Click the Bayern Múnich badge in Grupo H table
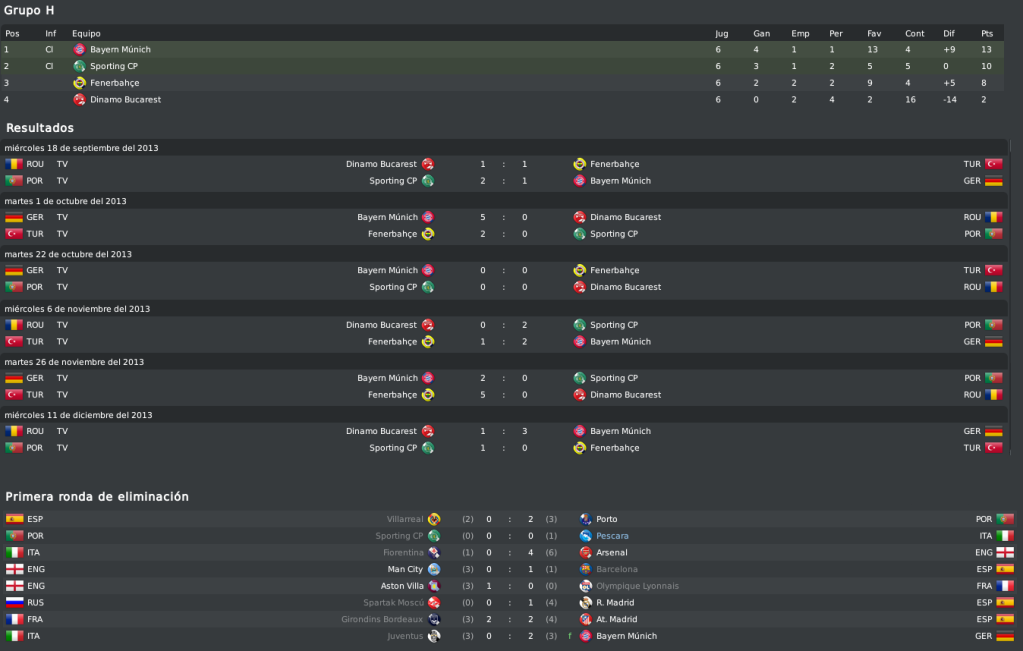The image size is (1023, 651). [79, 50]
